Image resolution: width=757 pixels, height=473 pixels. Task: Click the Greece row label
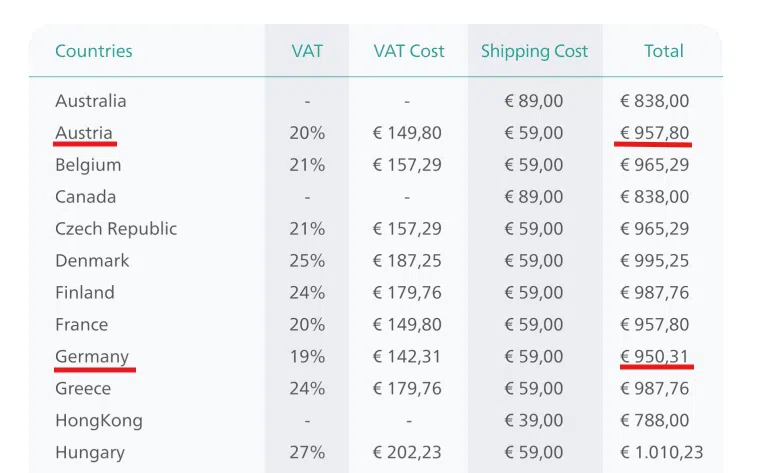83,389
